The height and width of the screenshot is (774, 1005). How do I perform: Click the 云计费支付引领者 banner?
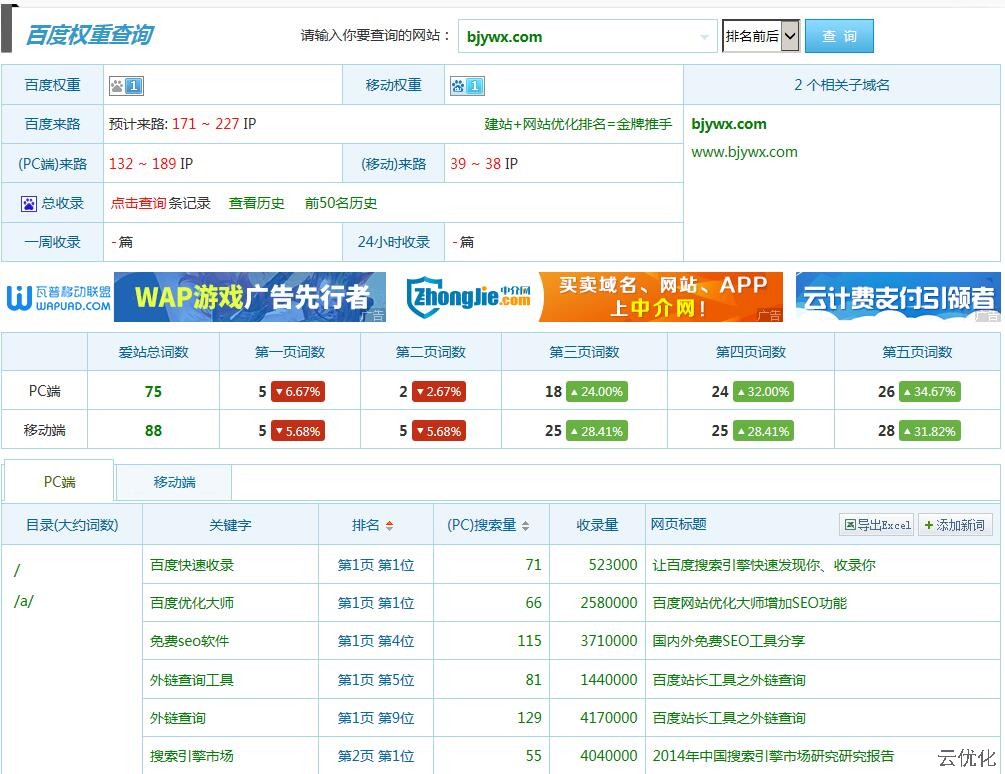click(898, 297)
